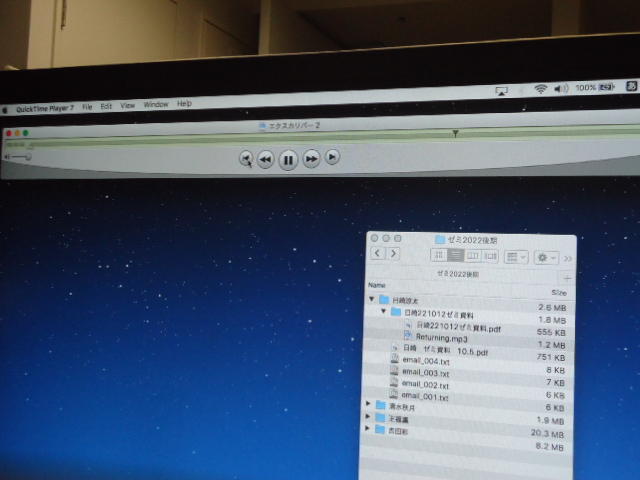Open the View menu

(127, 105)
